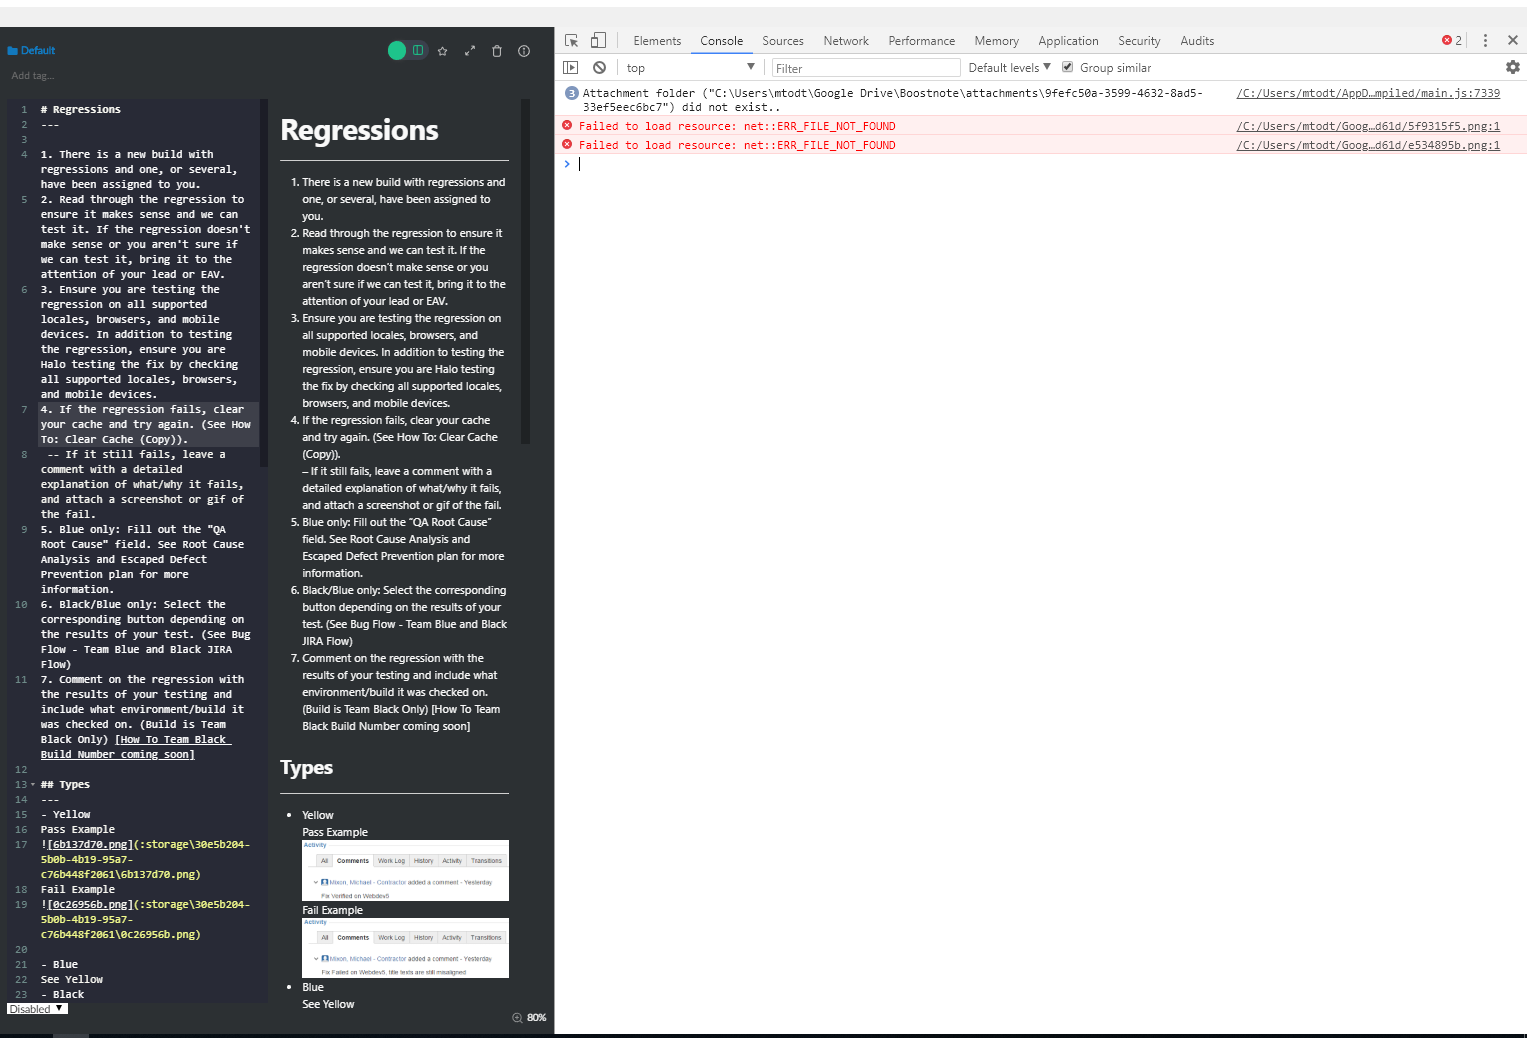The height and width of the screenshot is (1038, 1527).
Task: Open the Default levels dropdown
Action: [1008, 67]
